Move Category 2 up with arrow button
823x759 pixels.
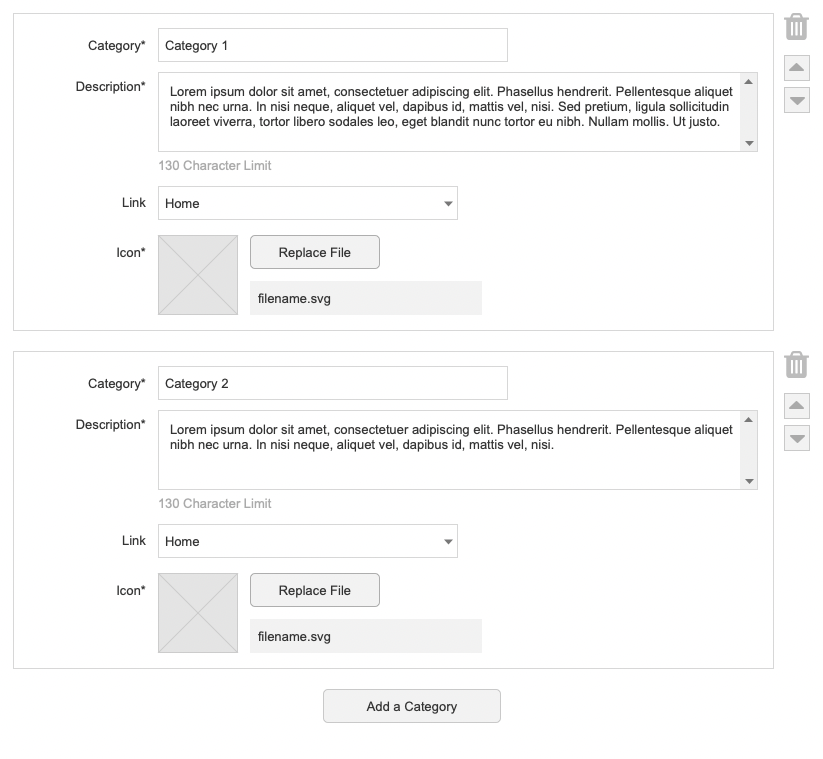[796, 406]
